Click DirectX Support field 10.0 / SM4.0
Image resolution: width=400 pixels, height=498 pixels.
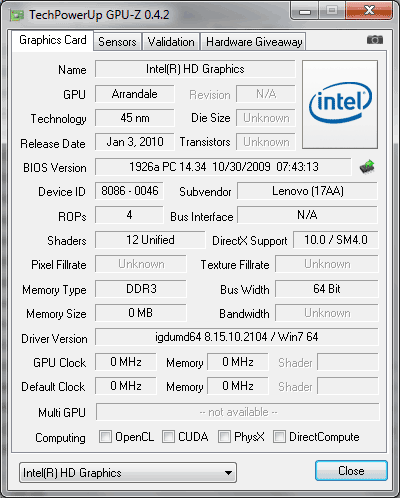pos(336,240)
